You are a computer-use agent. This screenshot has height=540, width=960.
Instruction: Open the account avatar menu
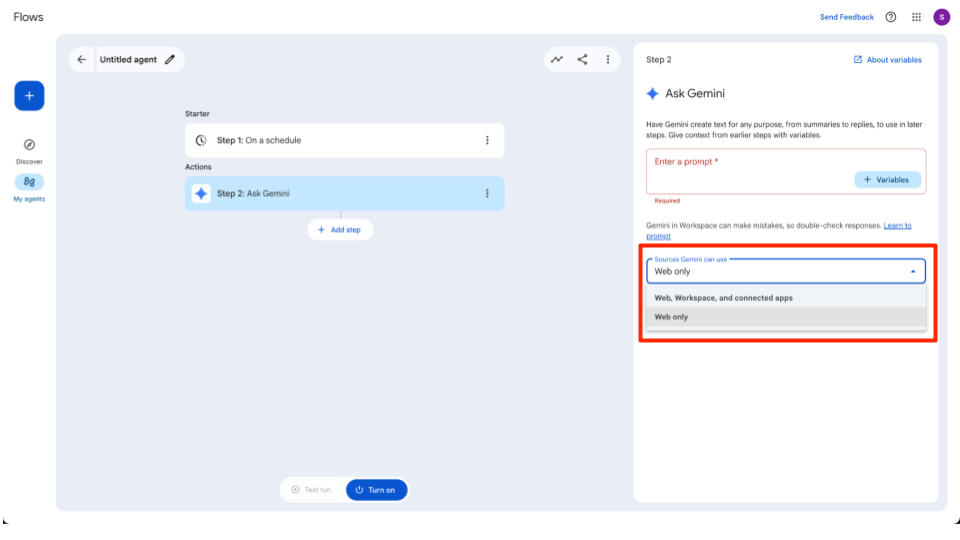(x=941, y=17)
